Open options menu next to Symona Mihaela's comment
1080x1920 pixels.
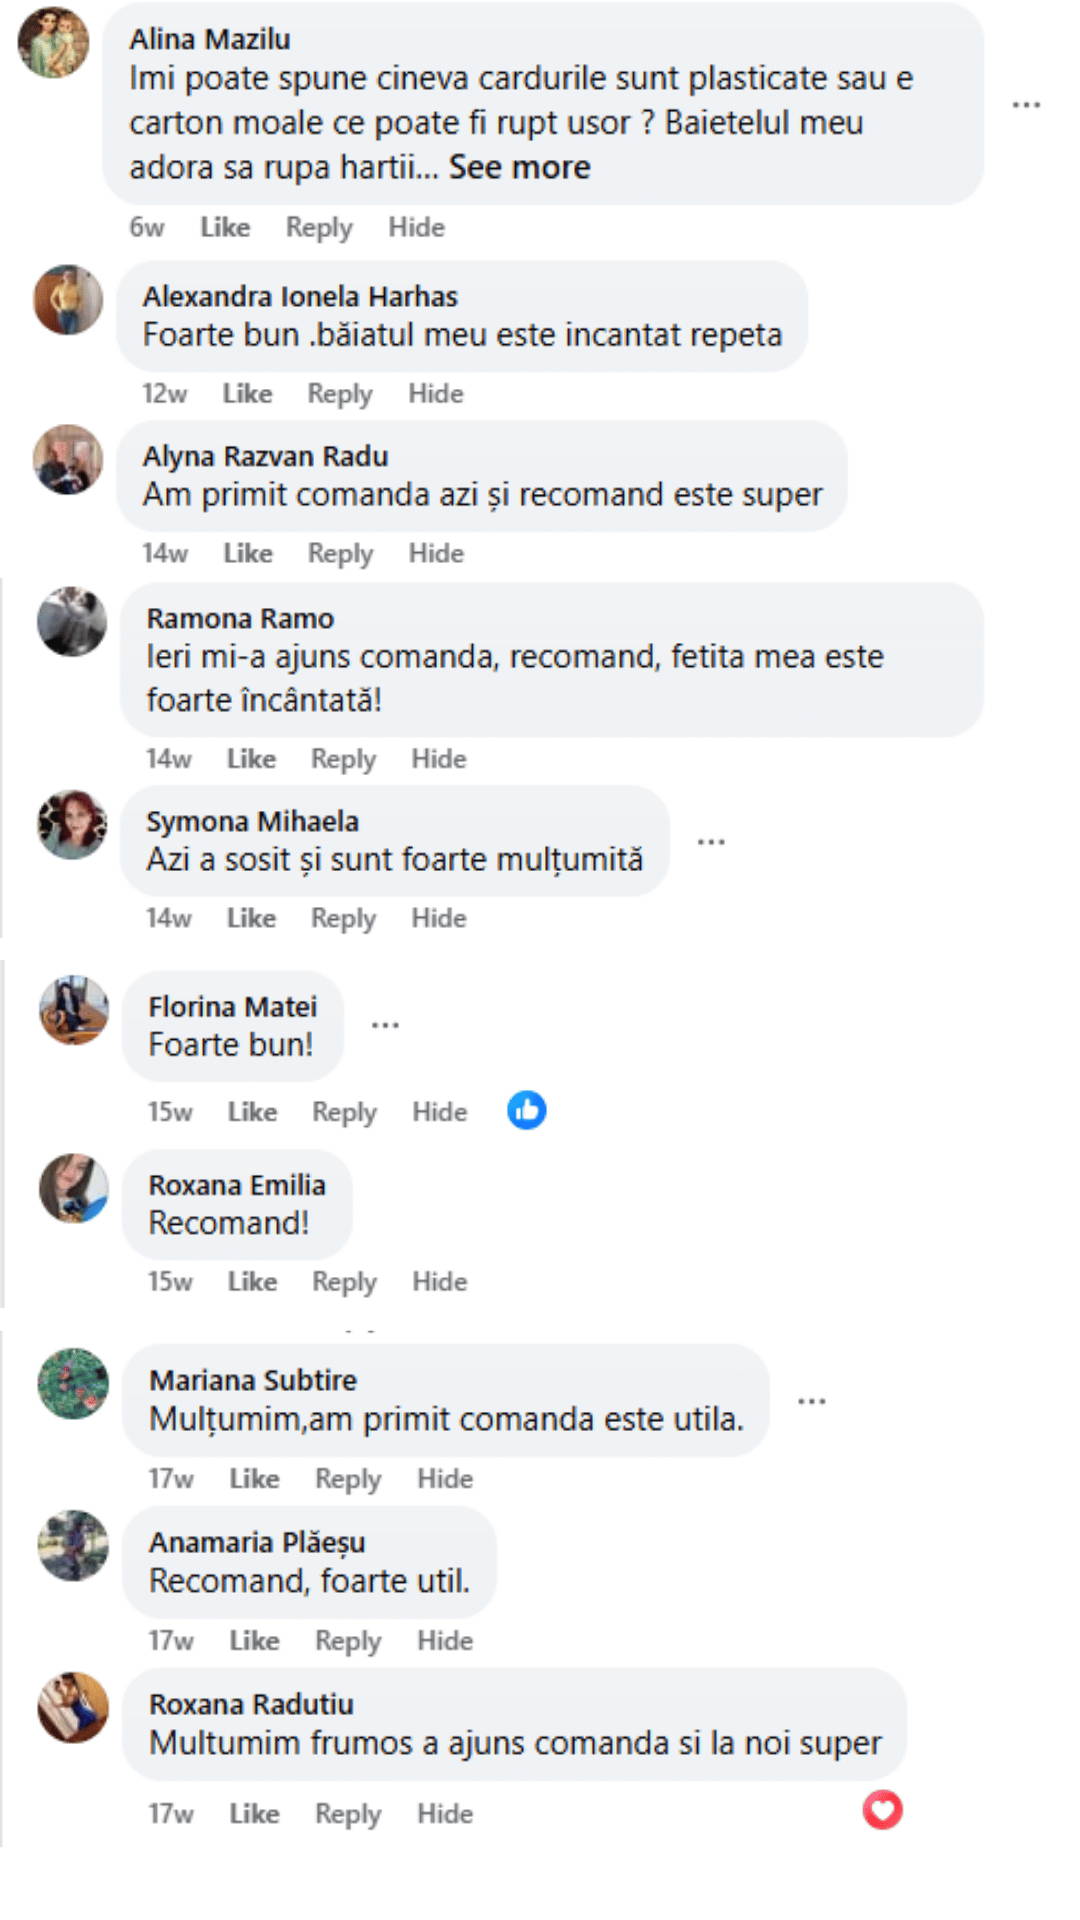[x=711, y=842]
